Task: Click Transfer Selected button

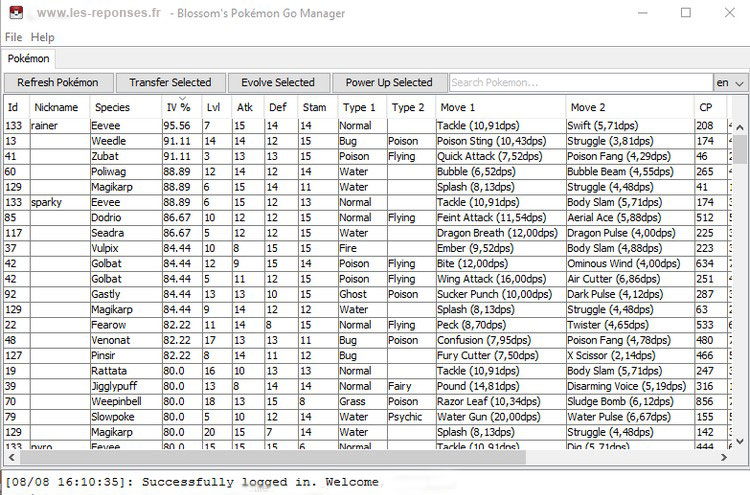Action: pyautogui.click(x=170, y=83)
